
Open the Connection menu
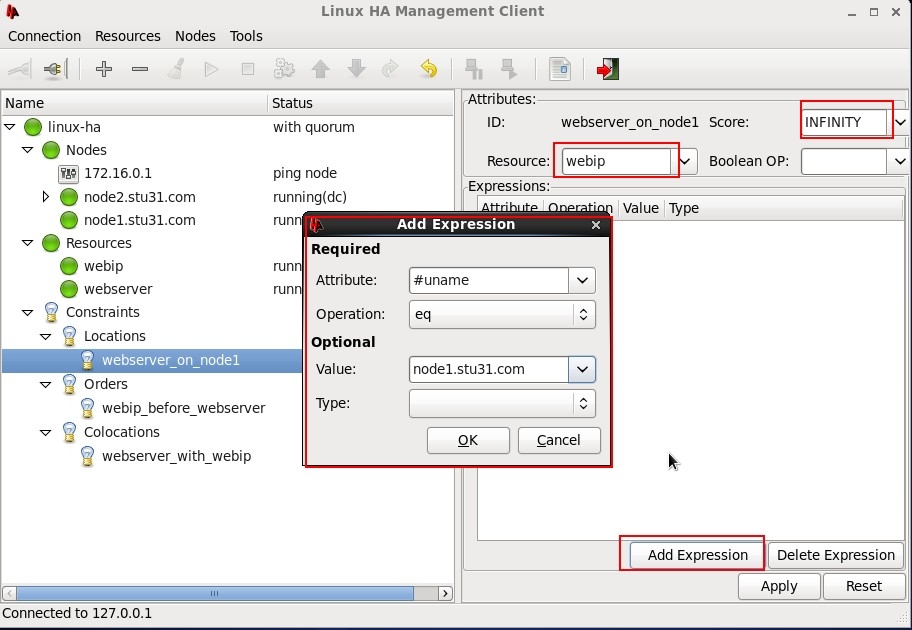tap(44, 36)
